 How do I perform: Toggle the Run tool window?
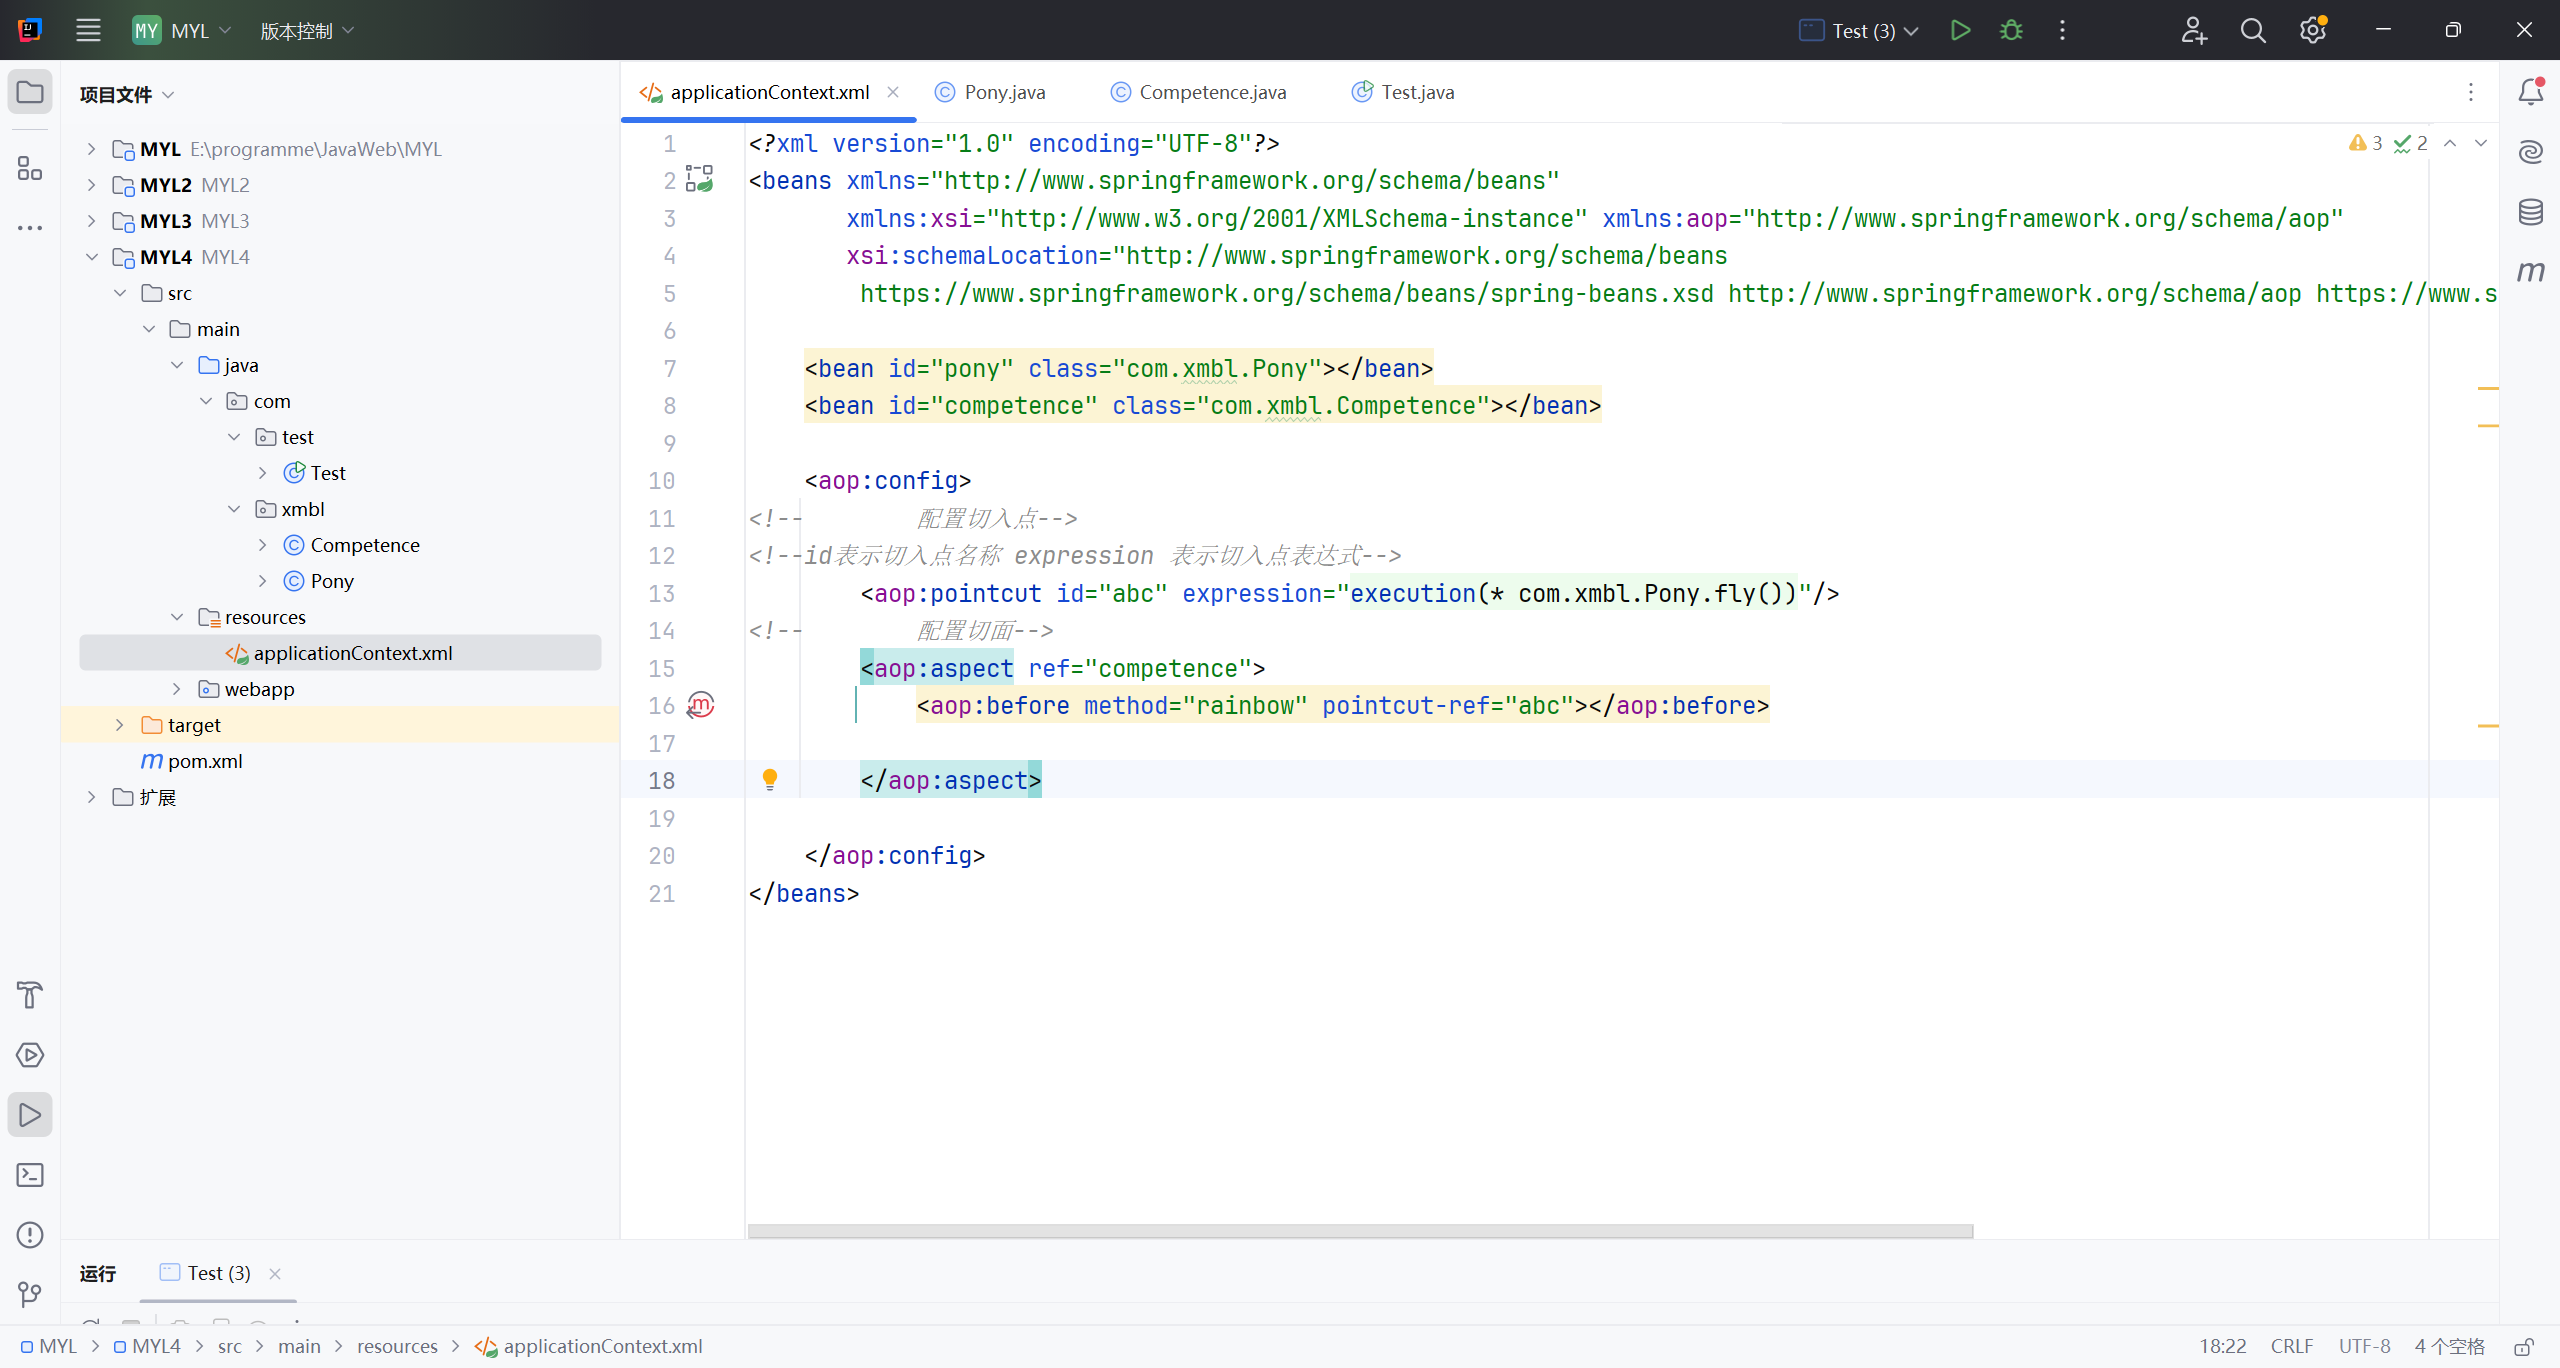click(30, 1115)
